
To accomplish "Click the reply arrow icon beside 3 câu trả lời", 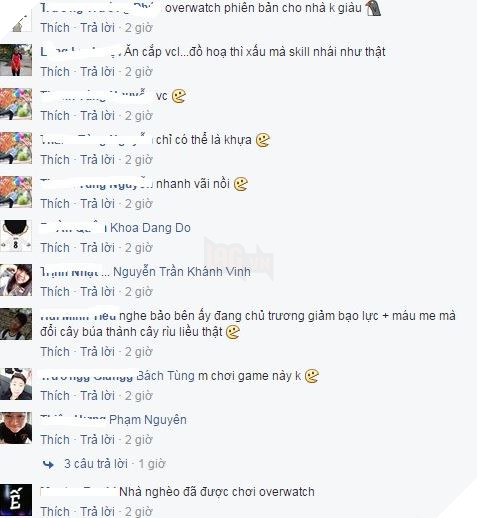I will coord(49,464).
